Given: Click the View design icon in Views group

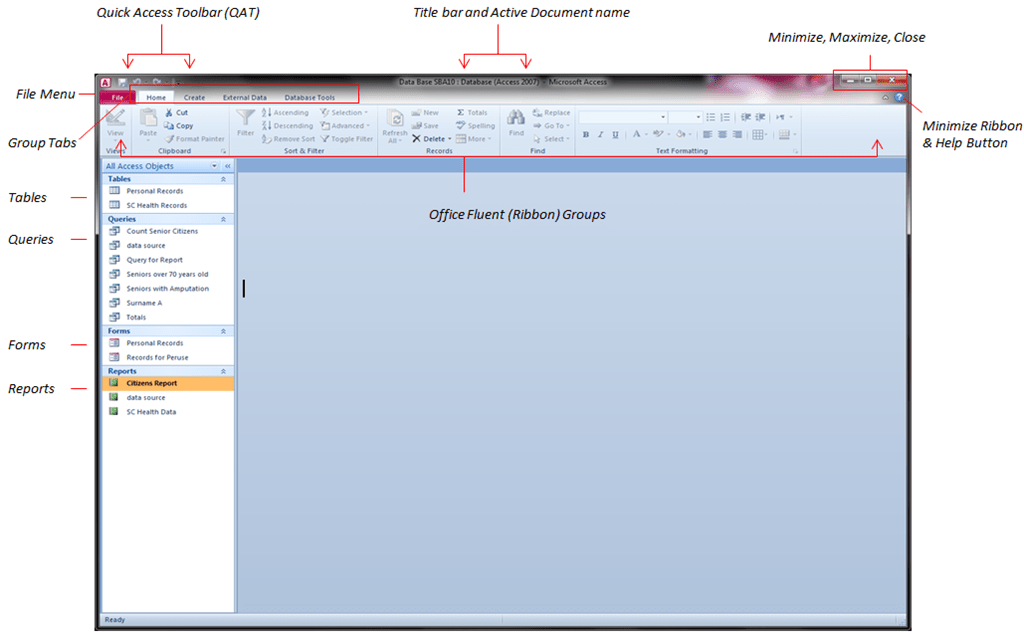Looking at the screenshot, I should coord(115,118).
